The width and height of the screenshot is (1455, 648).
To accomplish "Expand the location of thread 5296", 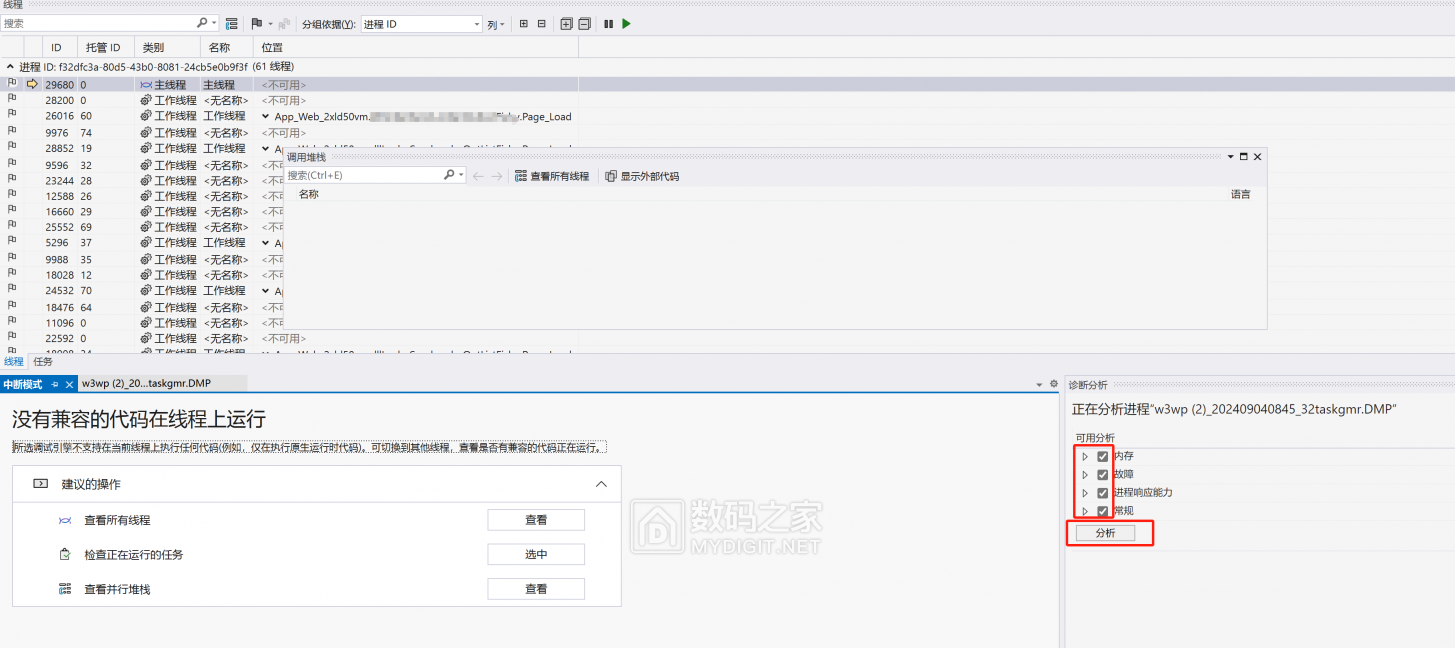I will pos(266,243).
